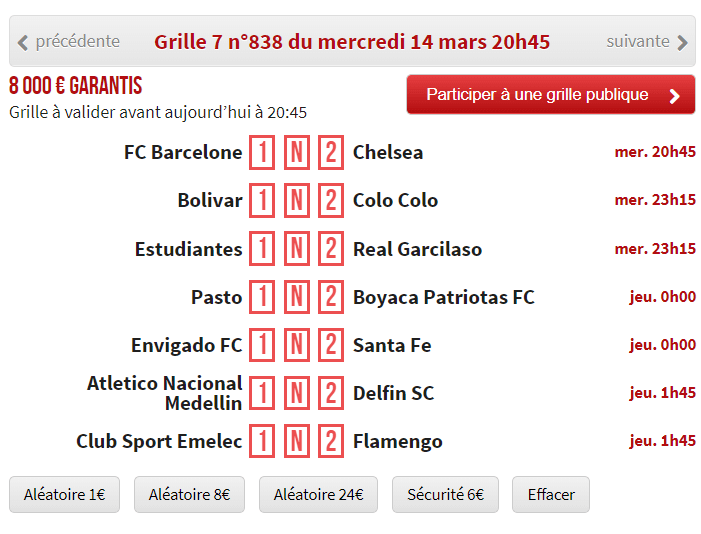Click the Aléatoire 24€ button
Viewport: 701px width, 534px height.
tap(318, 494)
